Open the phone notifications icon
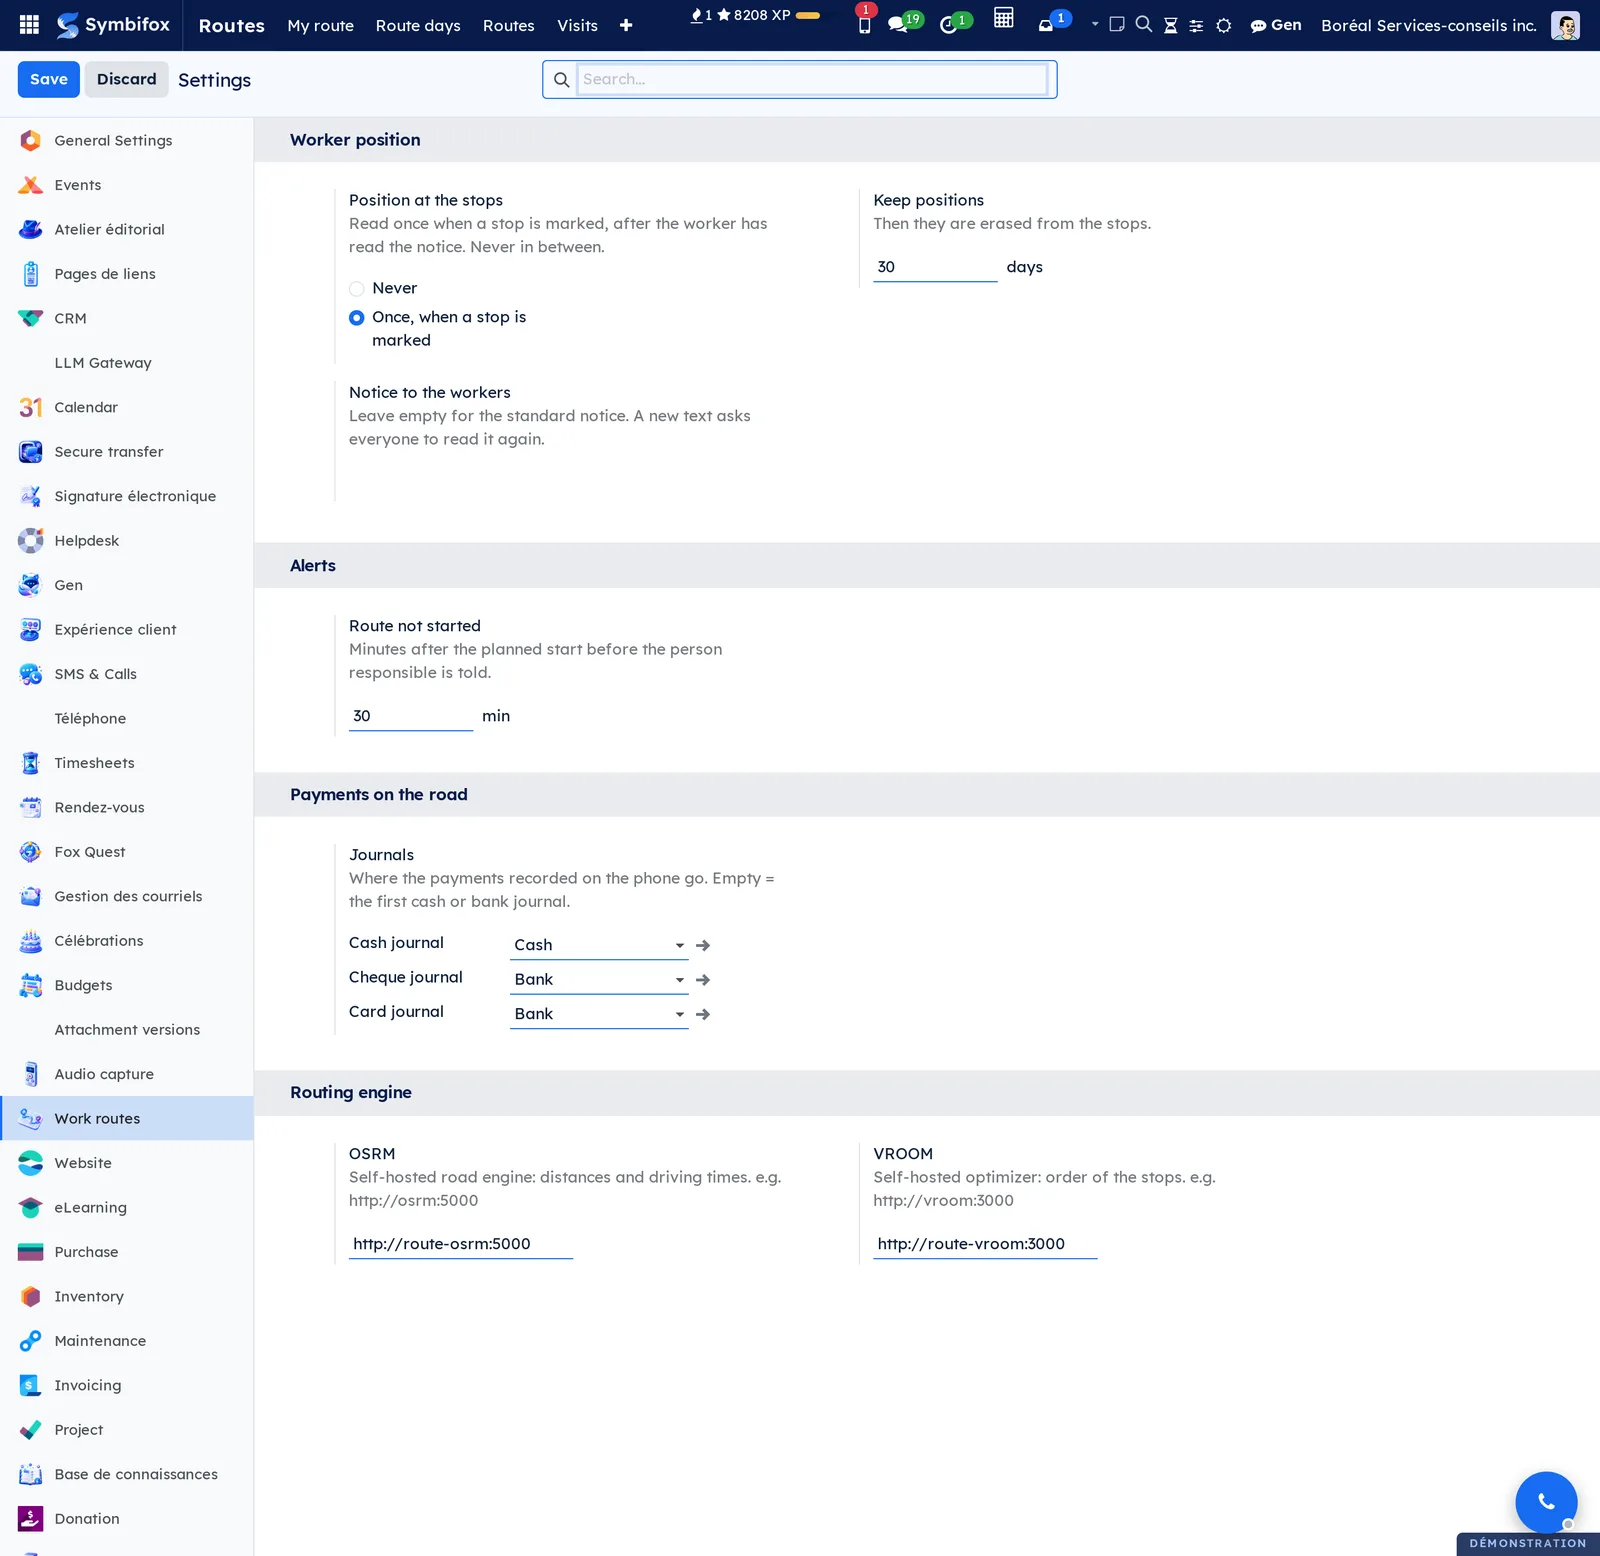The image size is (1600, 1556). click(x=864, y=25)
